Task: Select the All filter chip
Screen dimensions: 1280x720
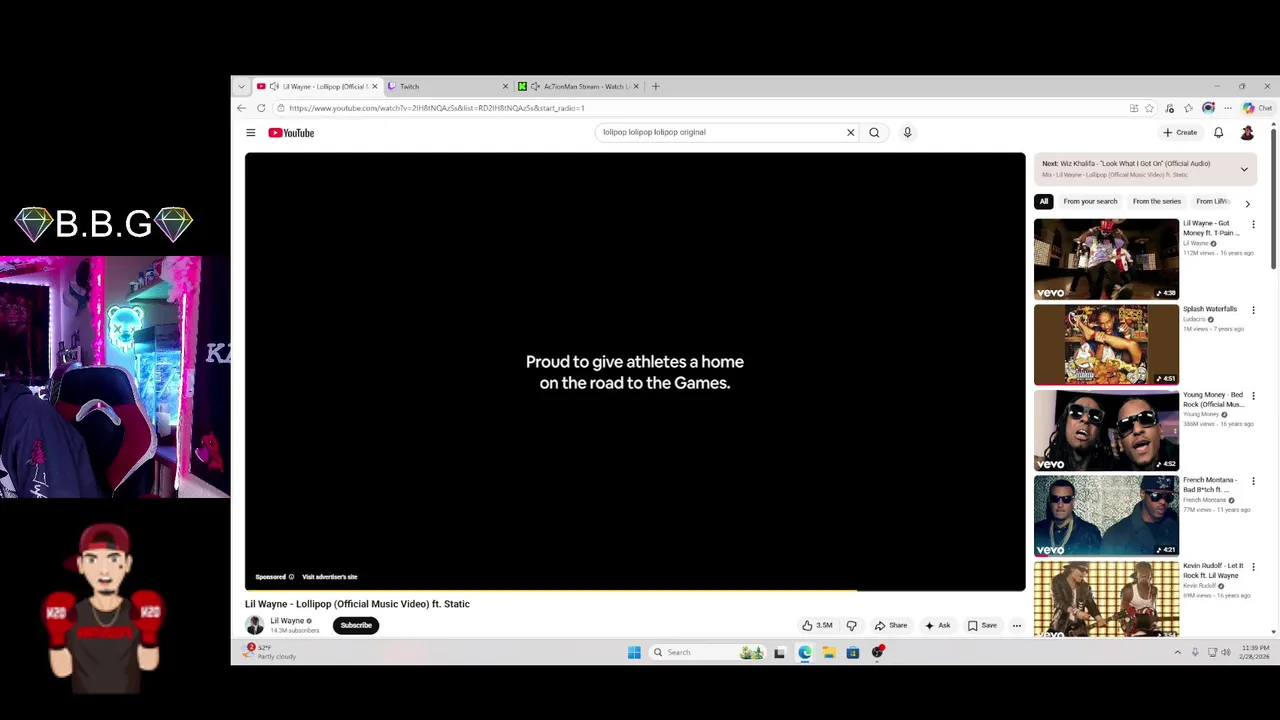Action: 1044,201
